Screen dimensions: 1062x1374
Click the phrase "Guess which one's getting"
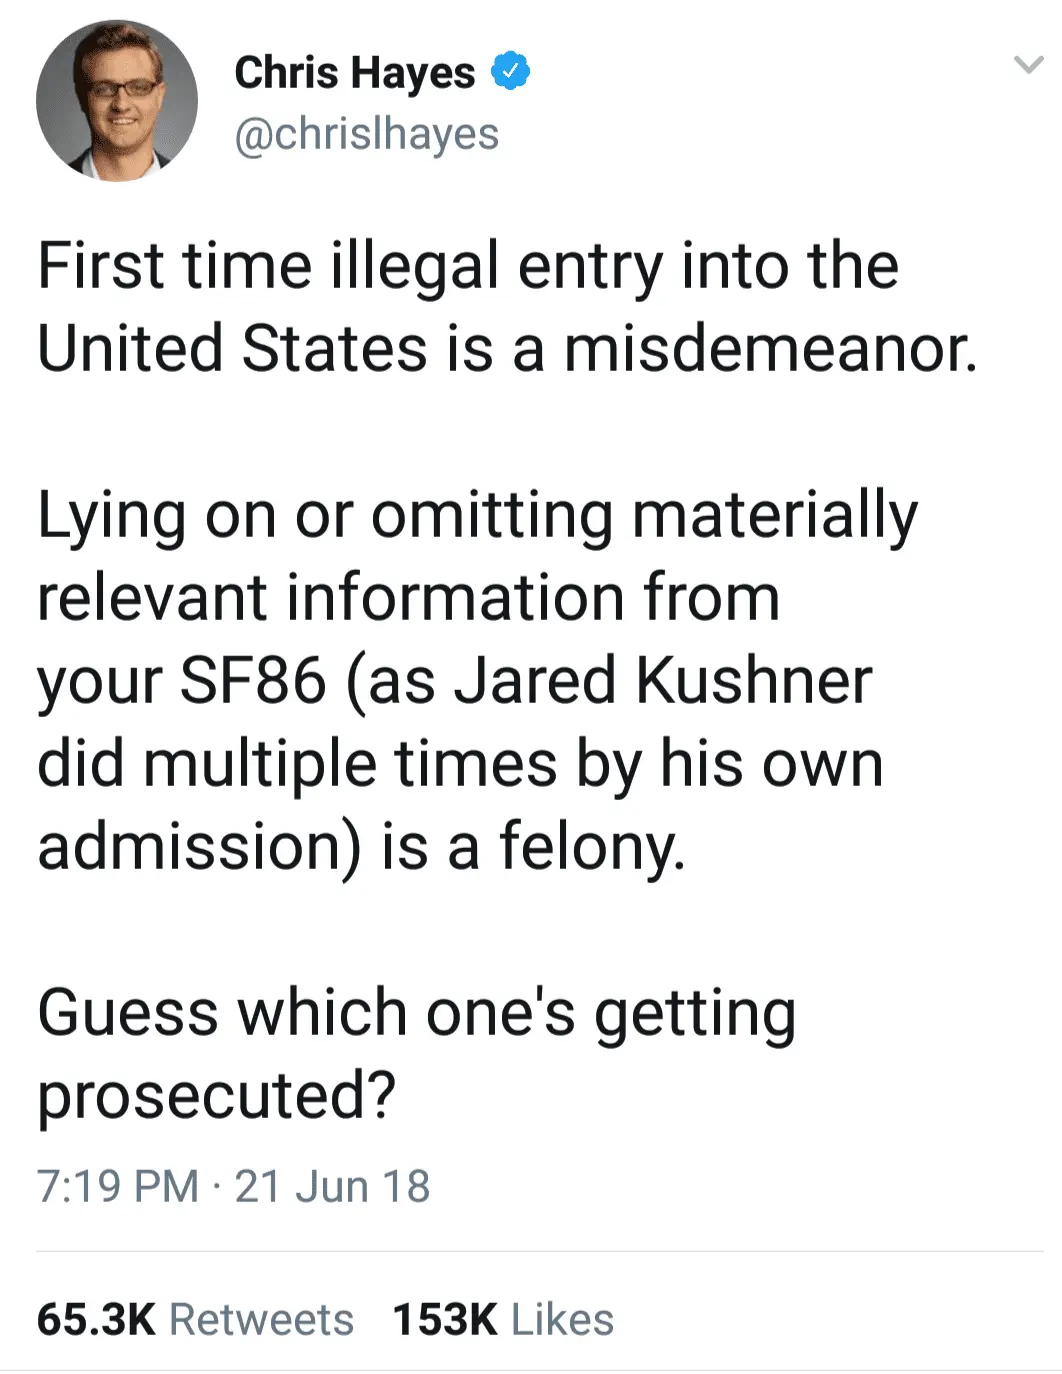point(416,1012)
